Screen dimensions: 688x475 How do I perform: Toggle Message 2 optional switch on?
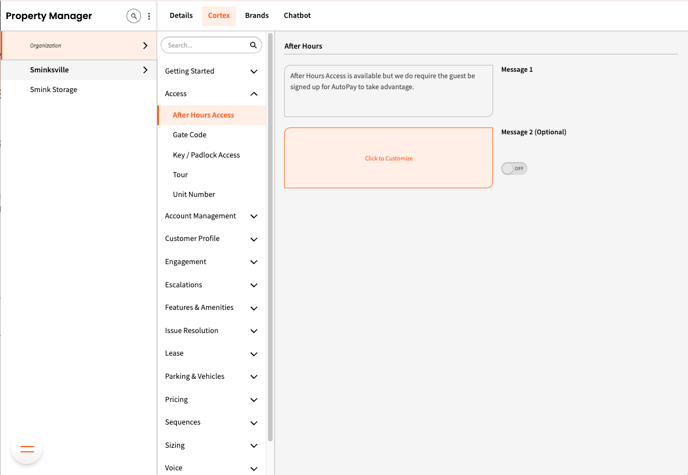coord(514,168)
